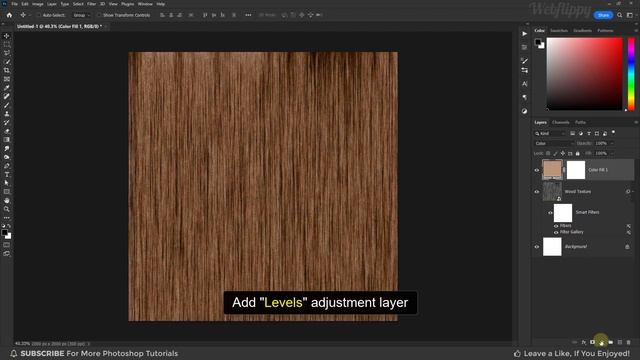This screenshot has height=360, width=640.
Task: Click the Home icon in options bar
Action: (x=9, y=15)
